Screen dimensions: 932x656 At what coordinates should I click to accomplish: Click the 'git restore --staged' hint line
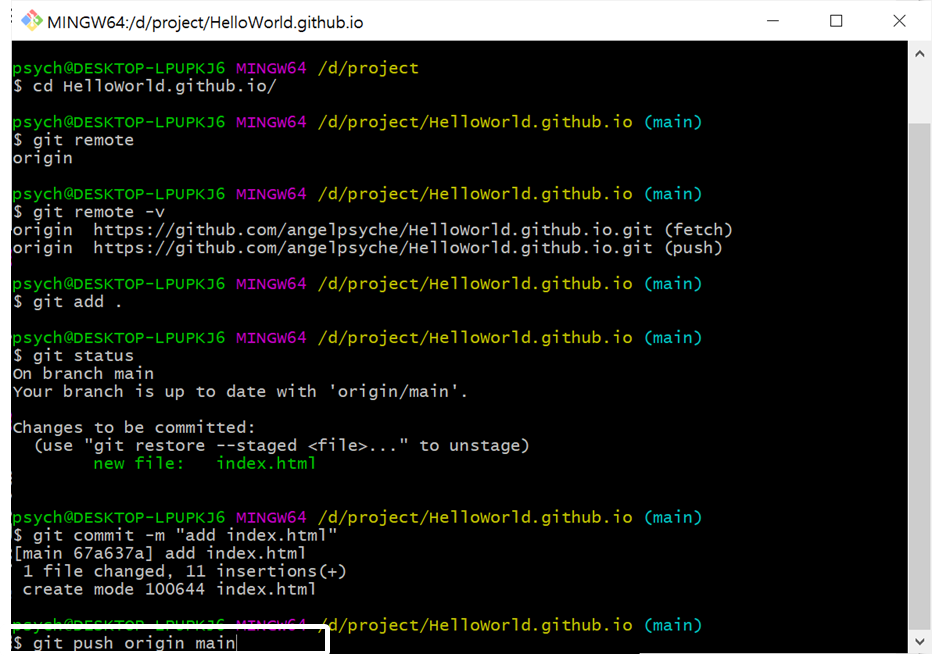[282, 446]
